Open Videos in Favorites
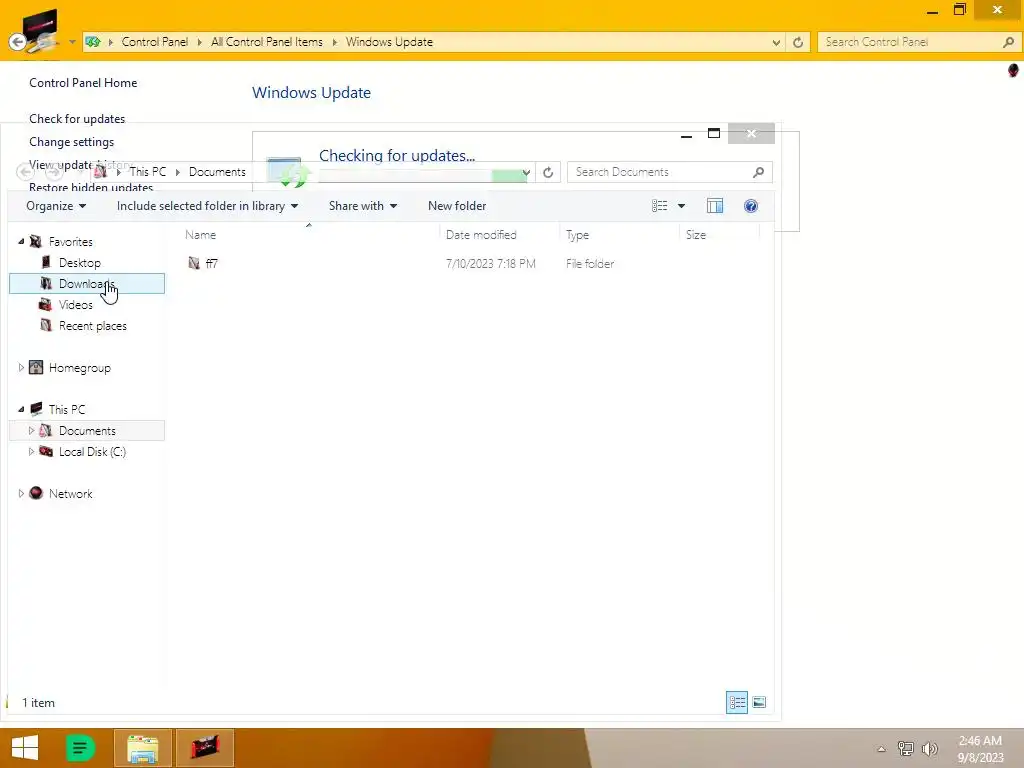 tap(75, 304)
